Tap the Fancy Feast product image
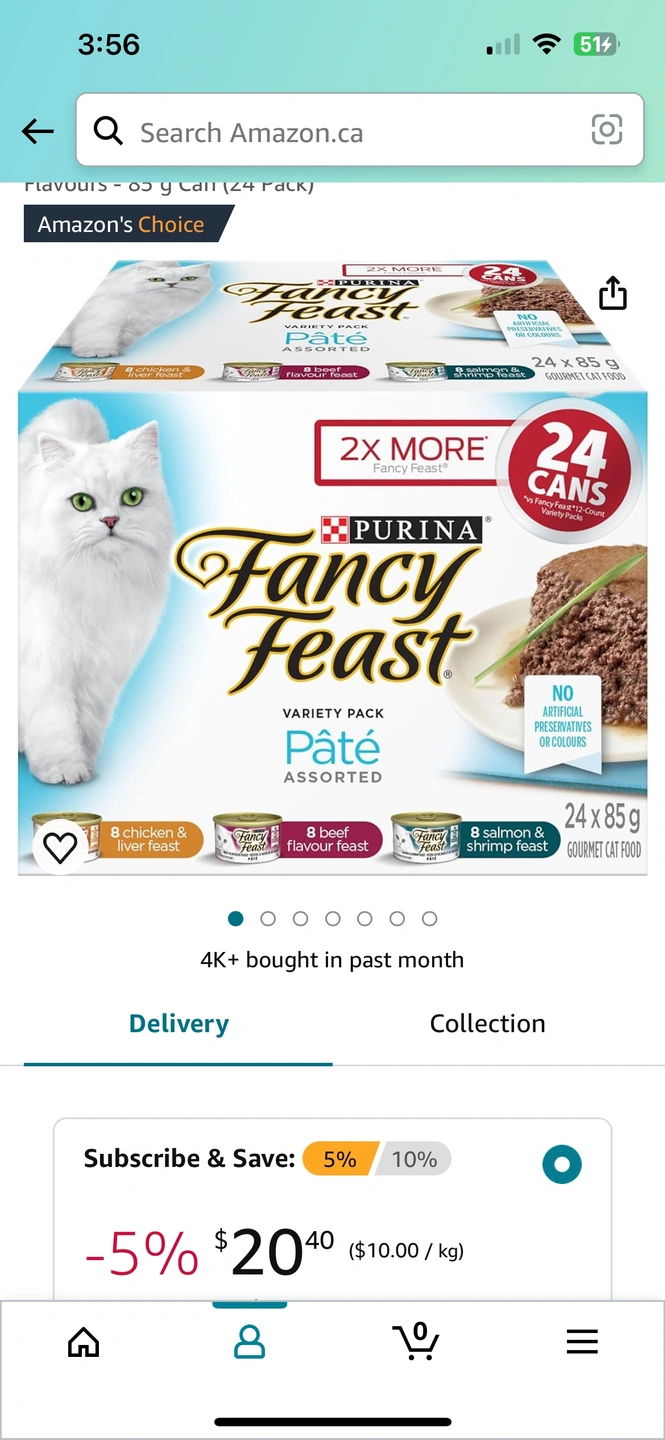 point(332,567)
